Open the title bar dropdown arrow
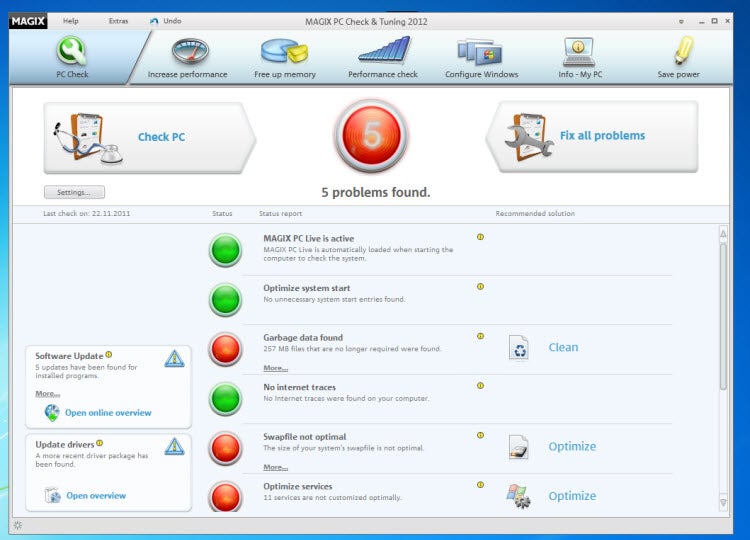 (x=681, y=22)
